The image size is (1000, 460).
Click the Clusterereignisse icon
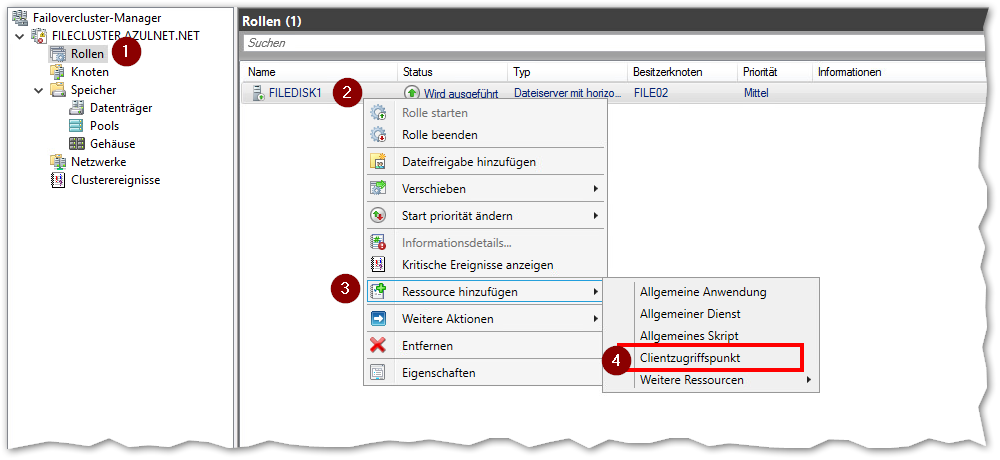[x=58, y=180]
